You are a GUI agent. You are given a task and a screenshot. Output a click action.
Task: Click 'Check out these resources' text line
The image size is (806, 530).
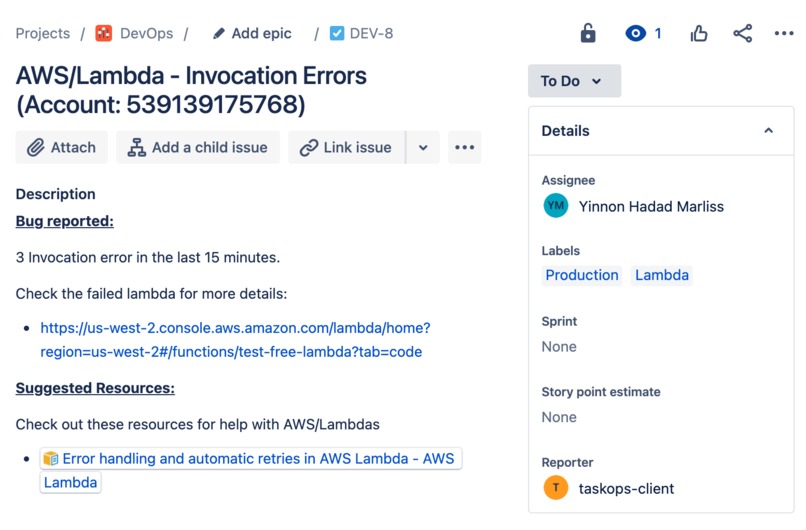197,425
